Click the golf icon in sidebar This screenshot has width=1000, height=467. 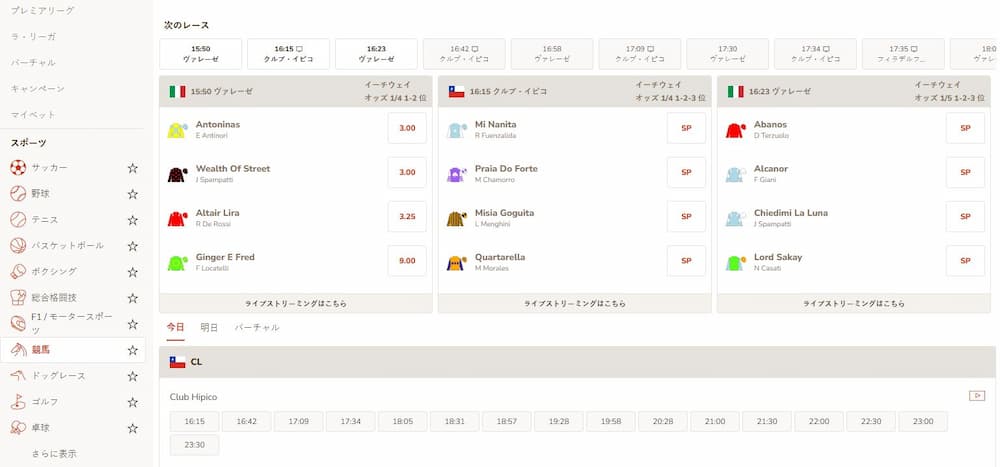point(18,402)
